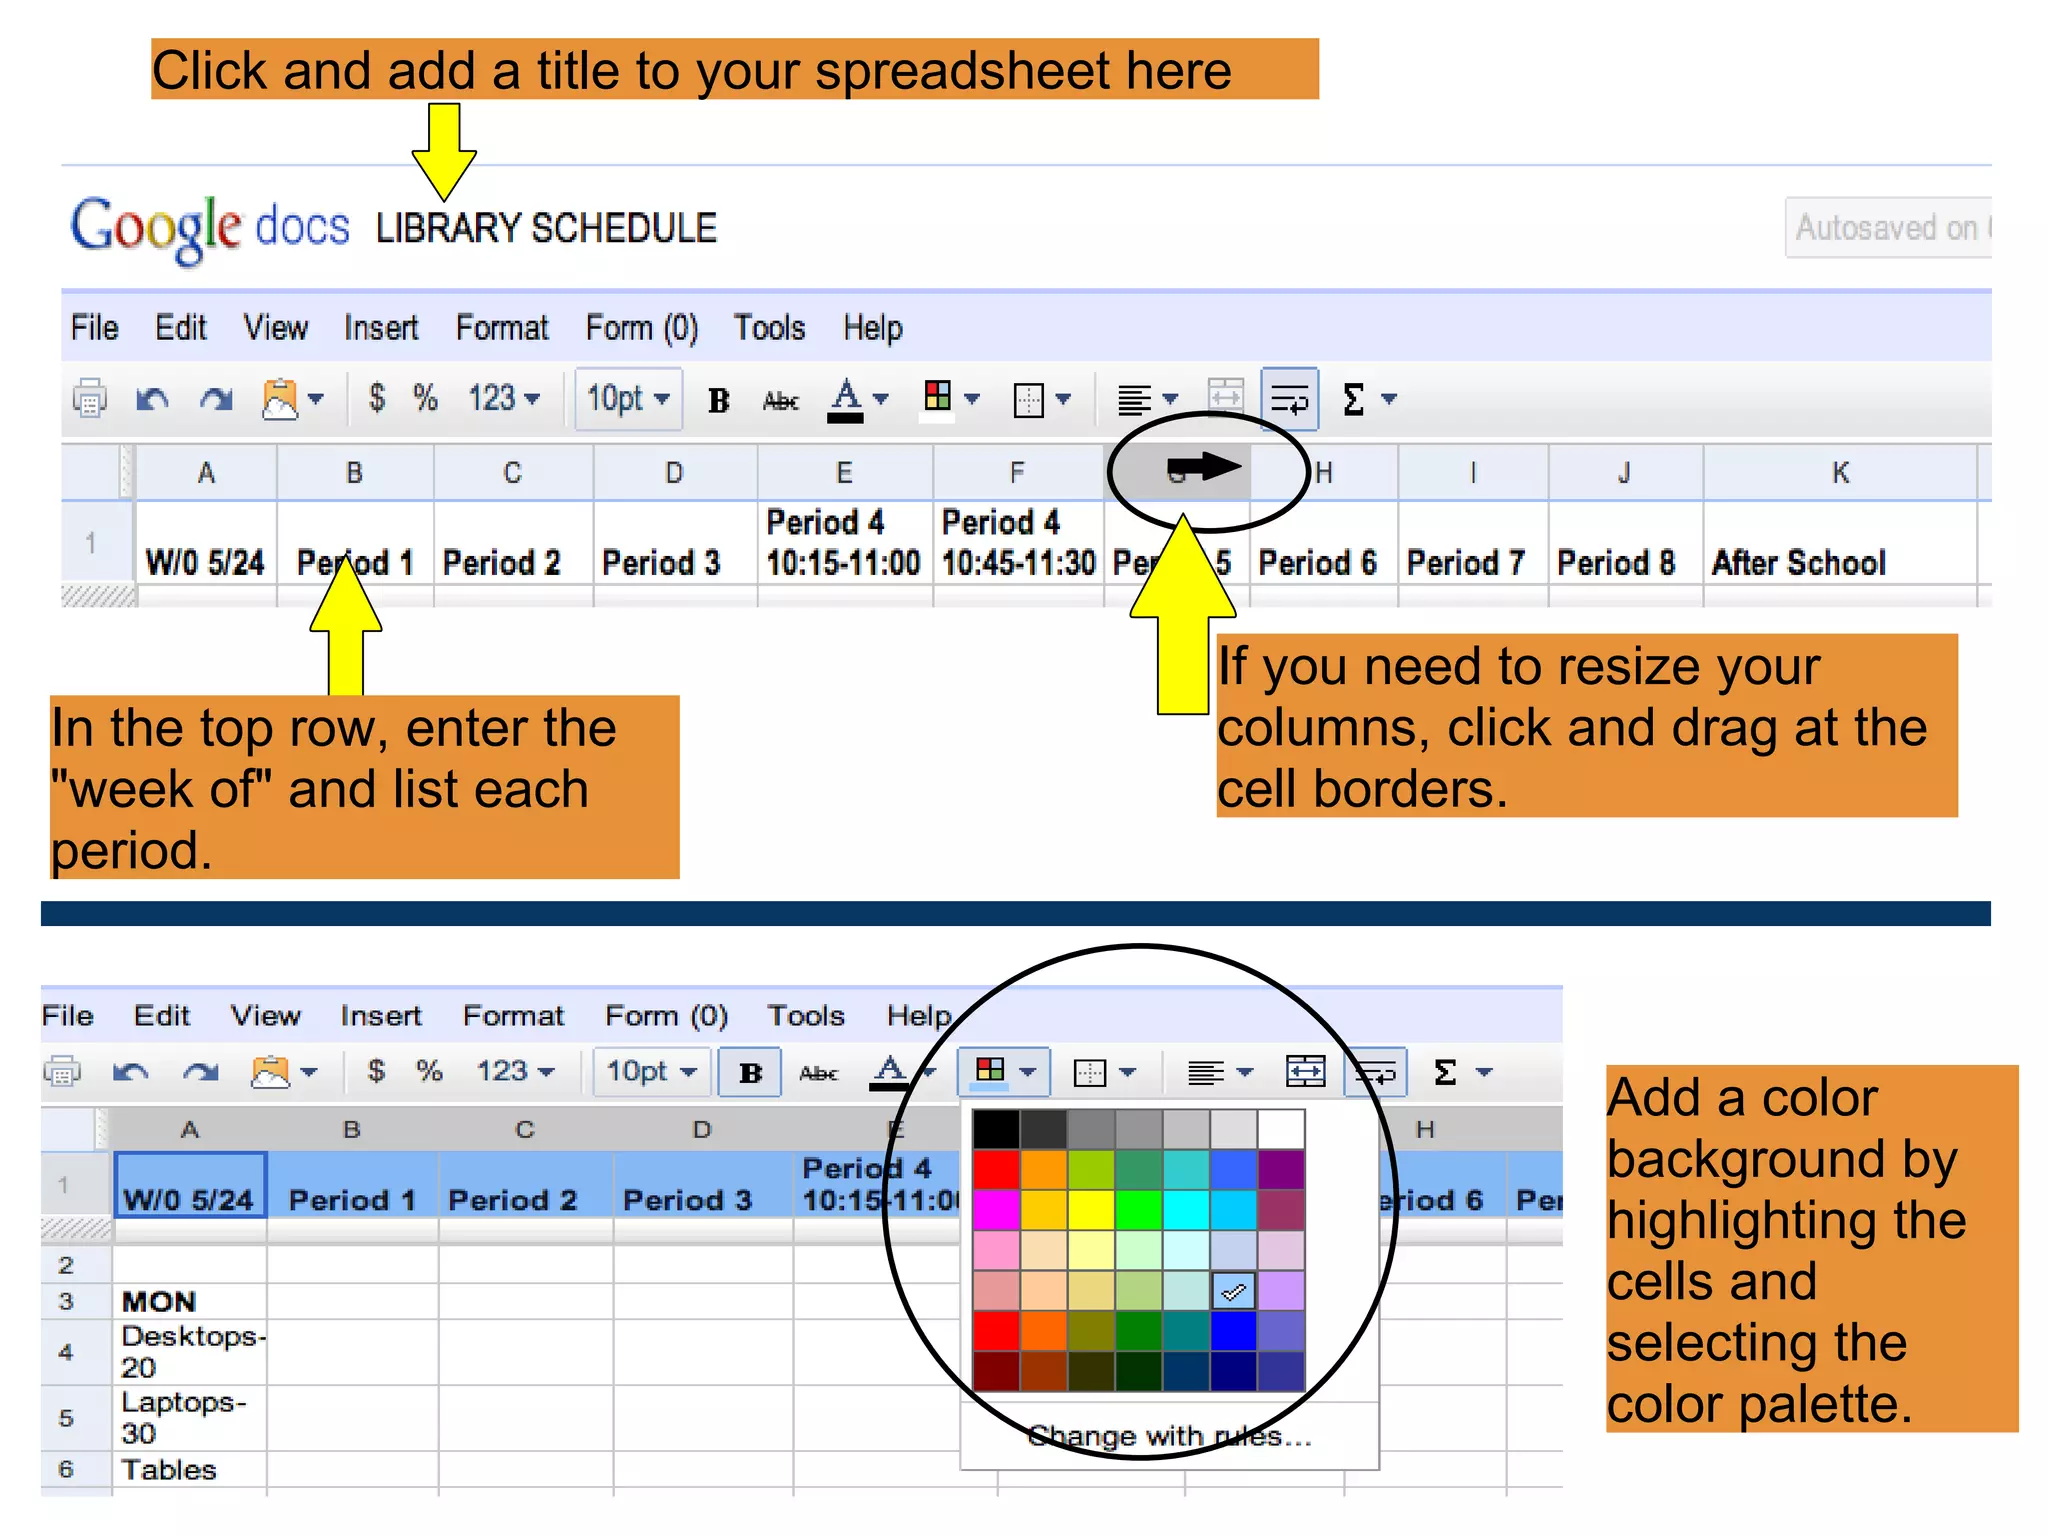Click the text color A icon in upper toolbar
The width and height of the screenshot is (2048, 1536).
click(x=846, y=400)
